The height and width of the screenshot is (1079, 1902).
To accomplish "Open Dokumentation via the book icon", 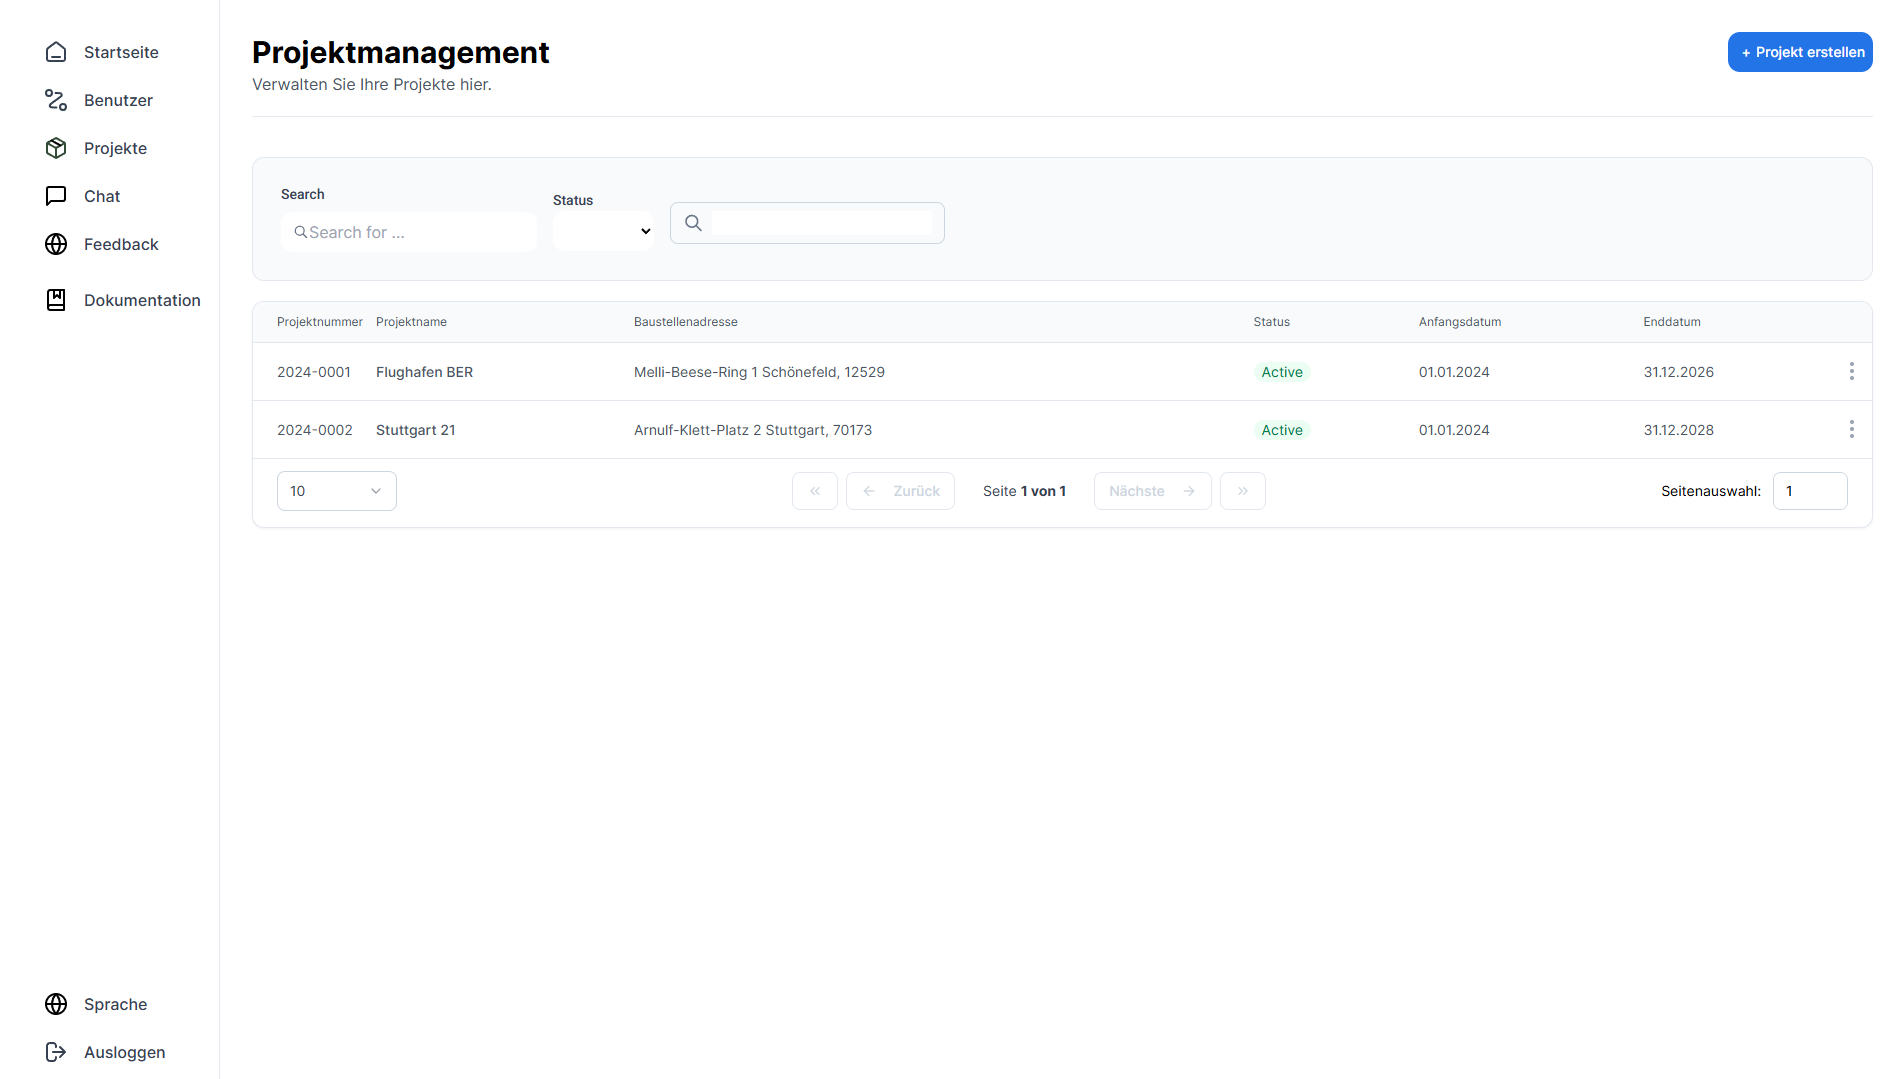I will pos(56,300).
